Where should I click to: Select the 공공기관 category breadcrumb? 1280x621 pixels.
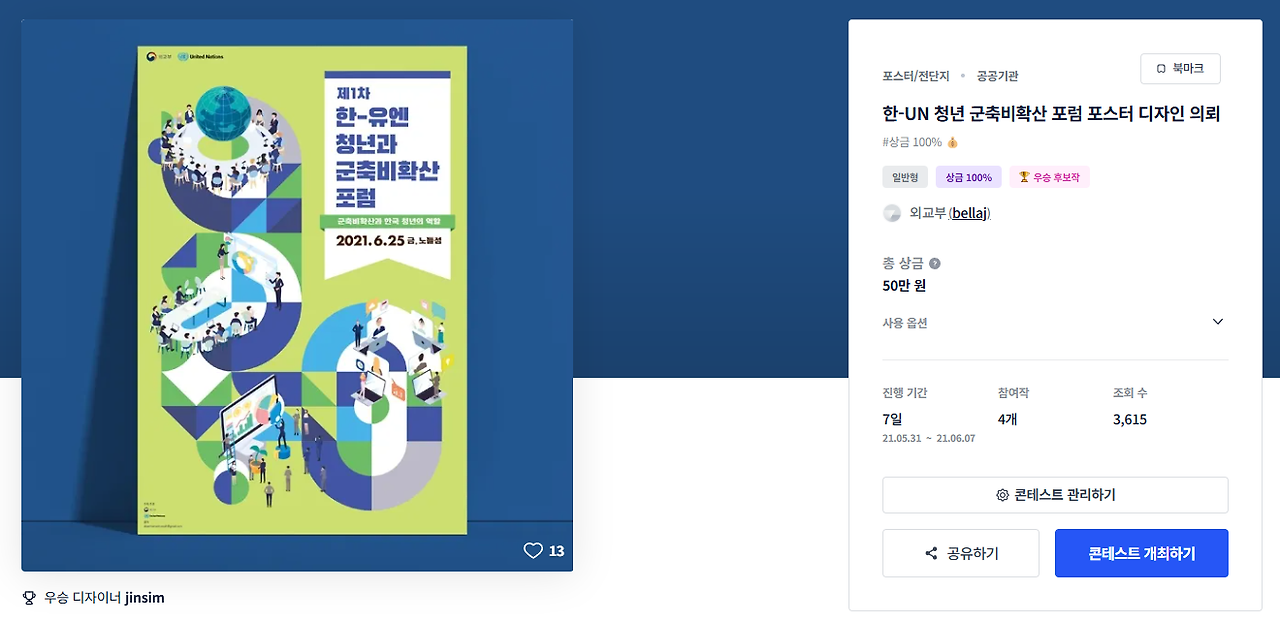pyautogui.click(x=998, y=76)
